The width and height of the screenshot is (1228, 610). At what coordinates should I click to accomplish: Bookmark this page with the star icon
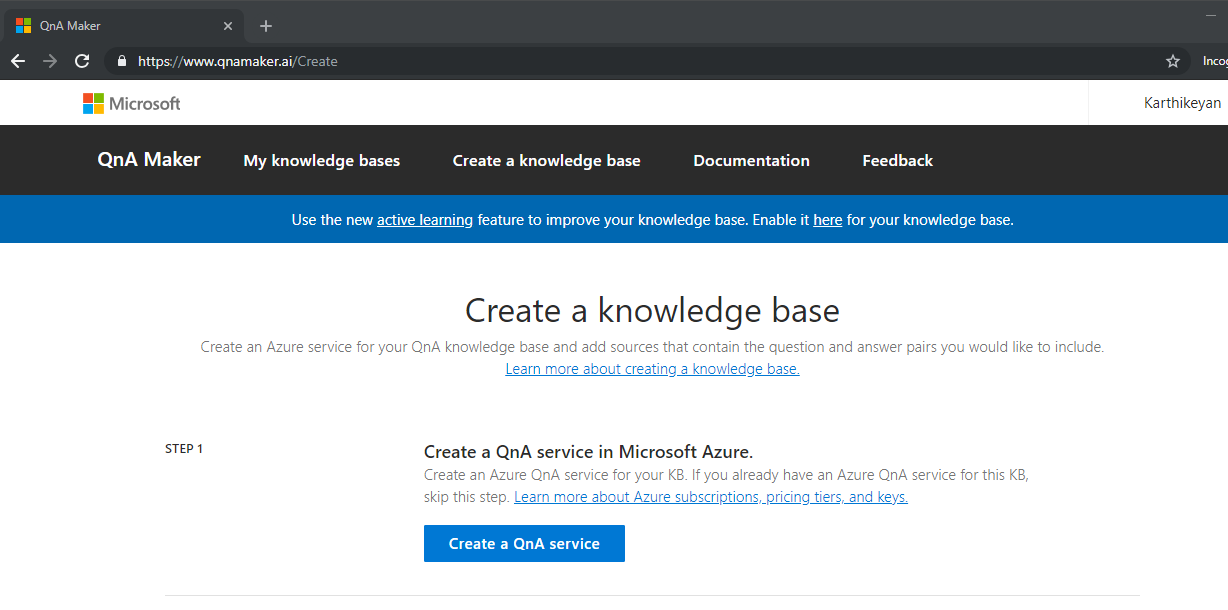[1173, 61]
